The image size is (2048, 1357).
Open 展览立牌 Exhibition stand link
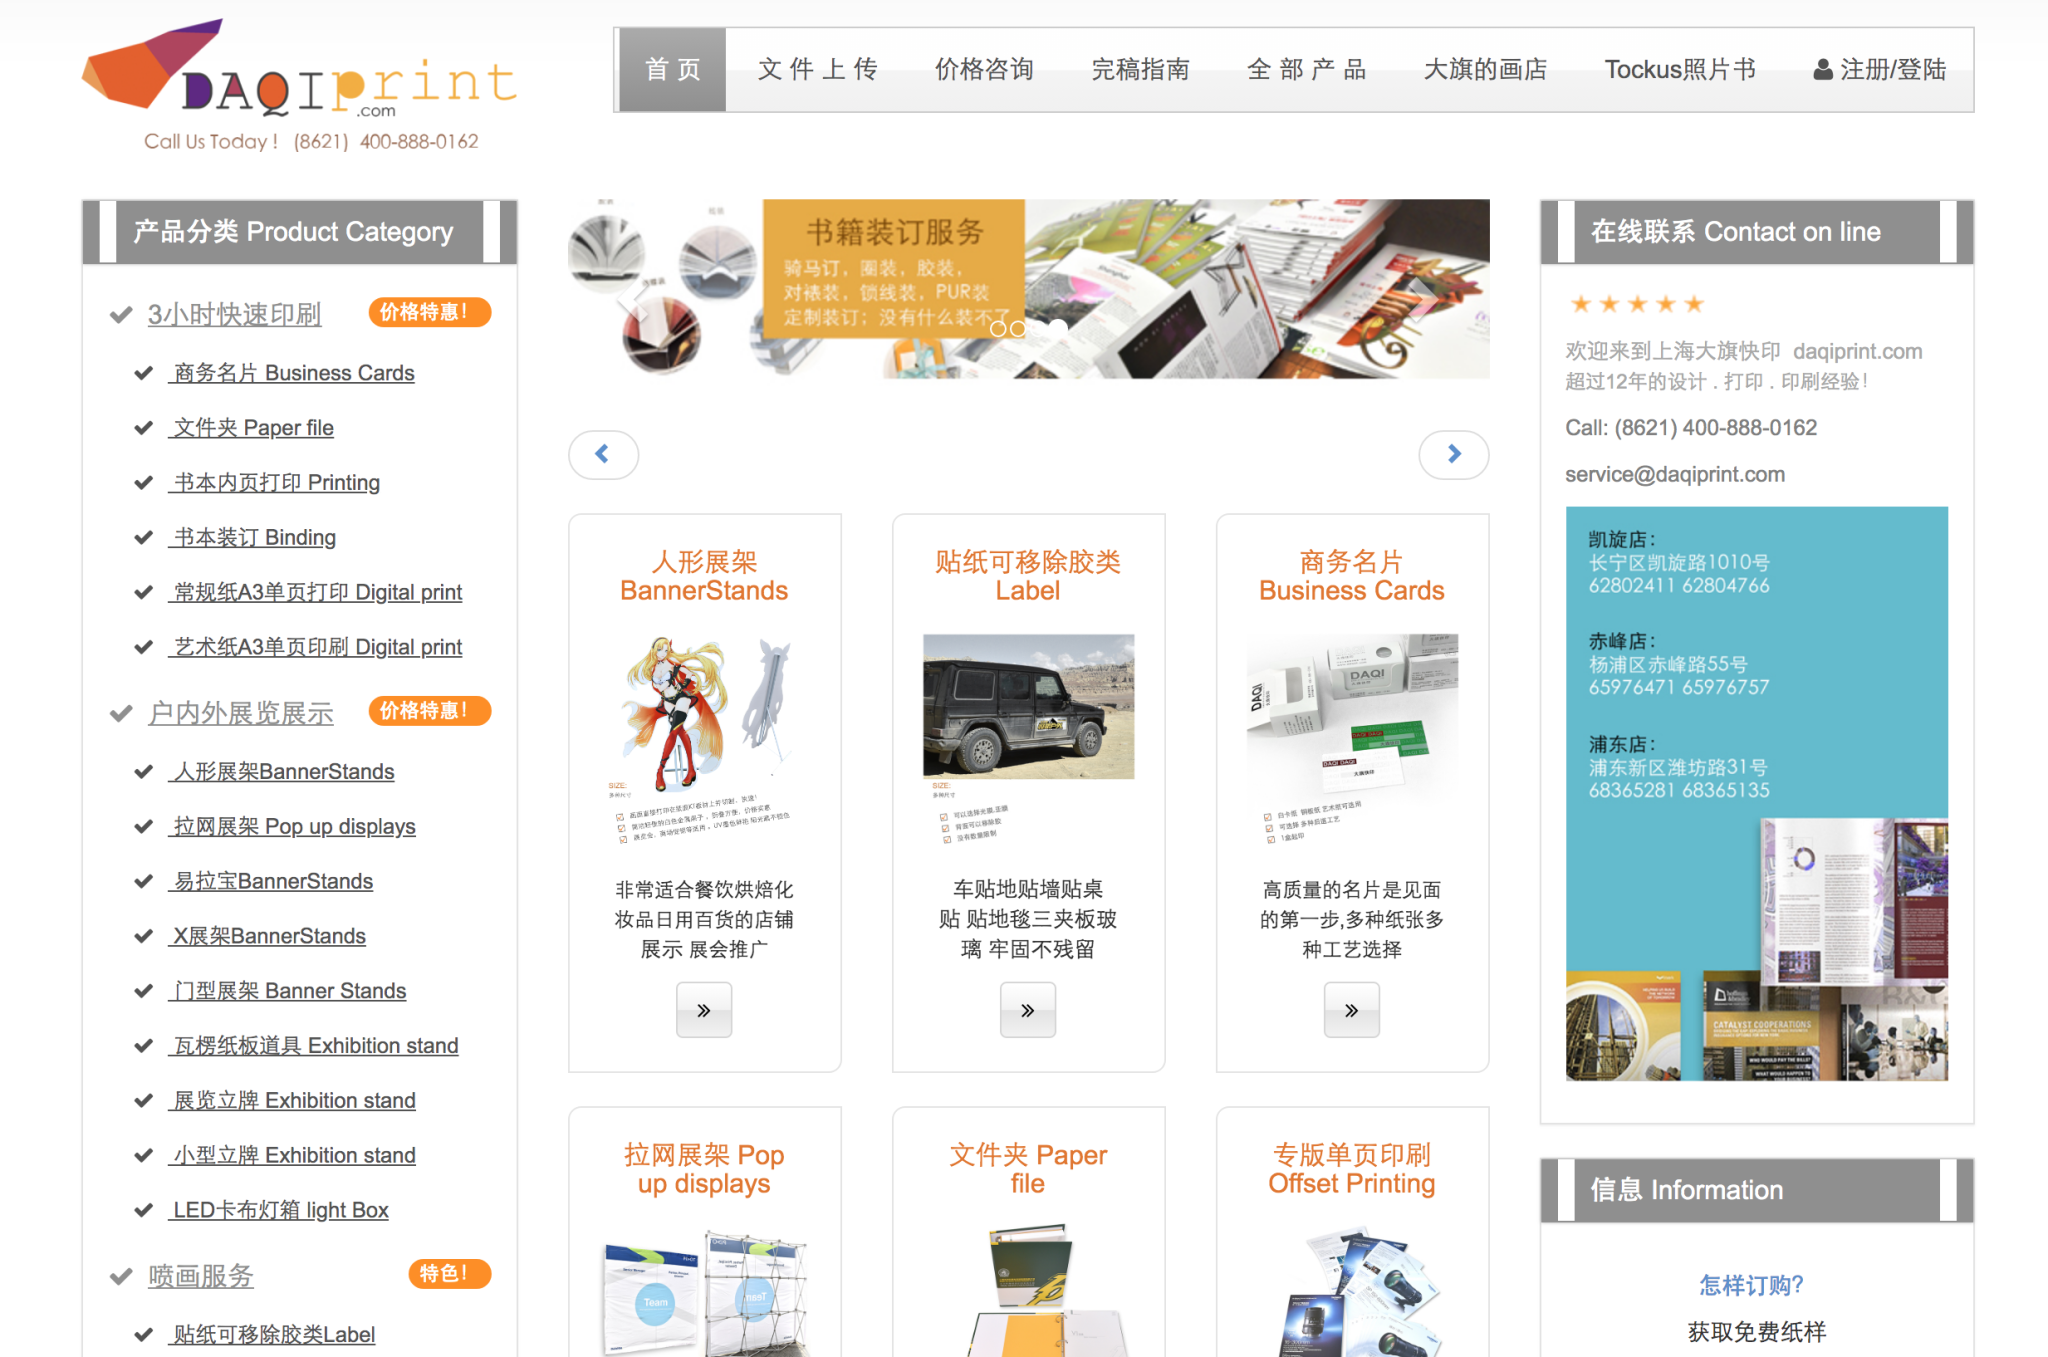point(294,1101)
